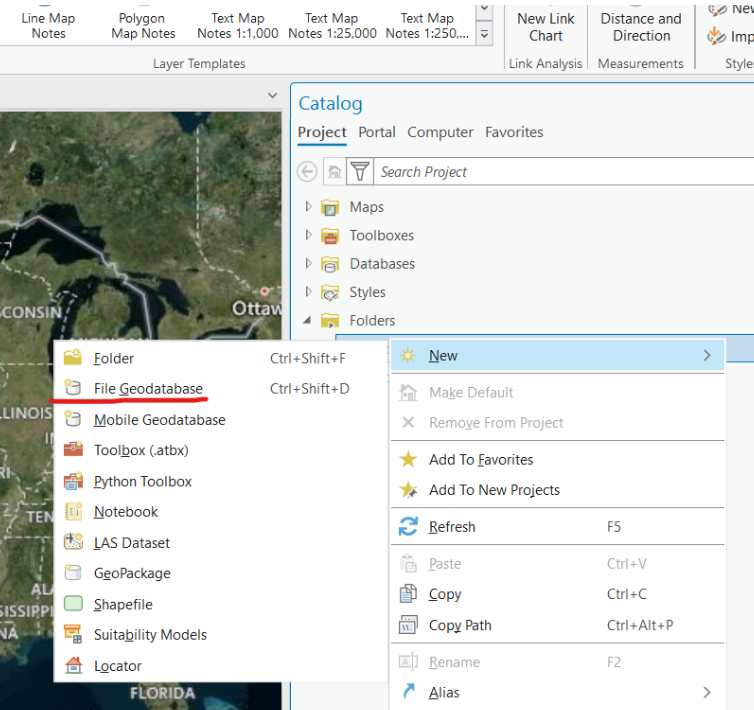Screen dimensions: 754x710
Task: Click the Copy Path icon
Action: tap(408, 625)
